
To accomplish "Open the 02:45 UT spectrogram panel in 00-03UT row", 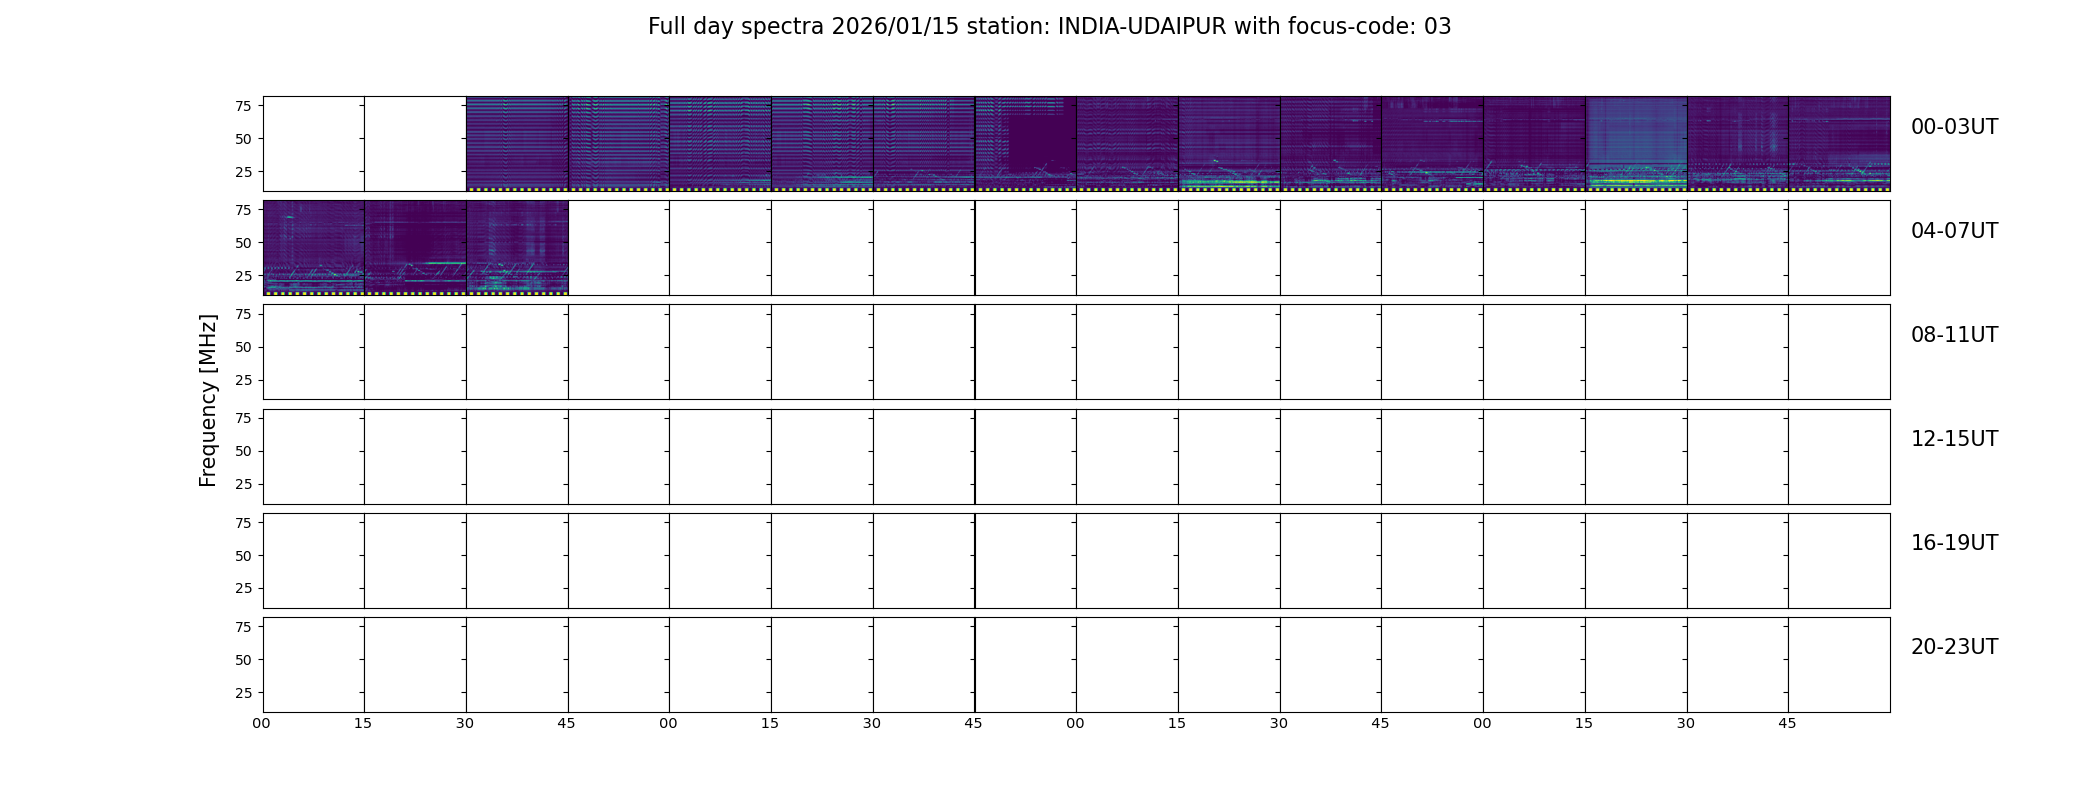I will click(x=1432, y=144).
